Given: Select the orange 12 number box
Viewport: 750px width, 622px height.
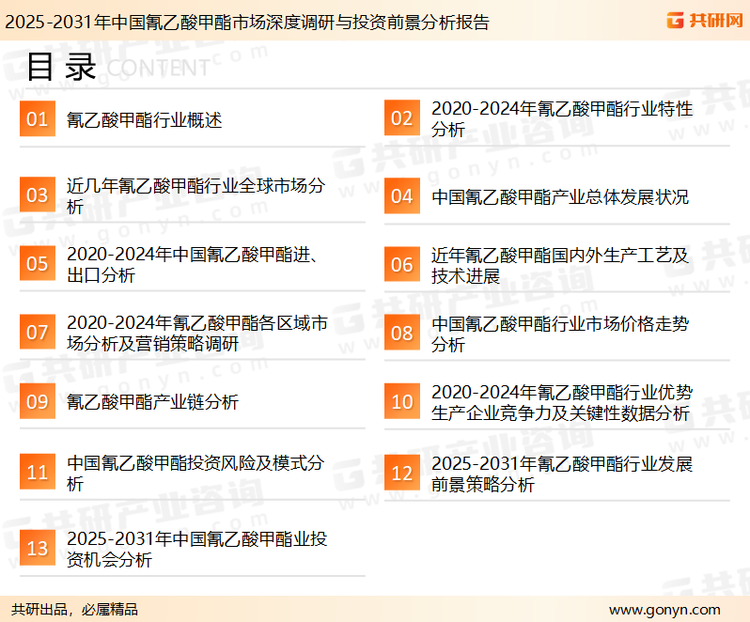Looking at the screenshot, I should [x=402, y=473].
